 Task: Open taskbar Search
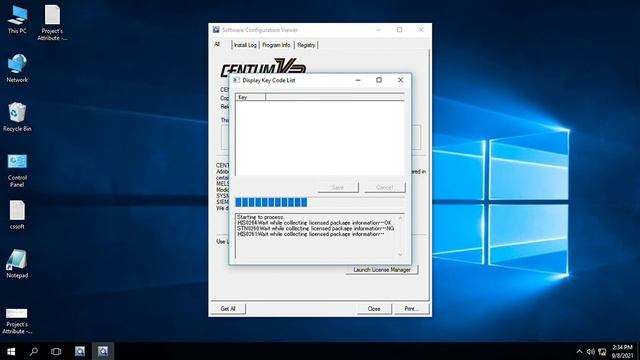34,351
